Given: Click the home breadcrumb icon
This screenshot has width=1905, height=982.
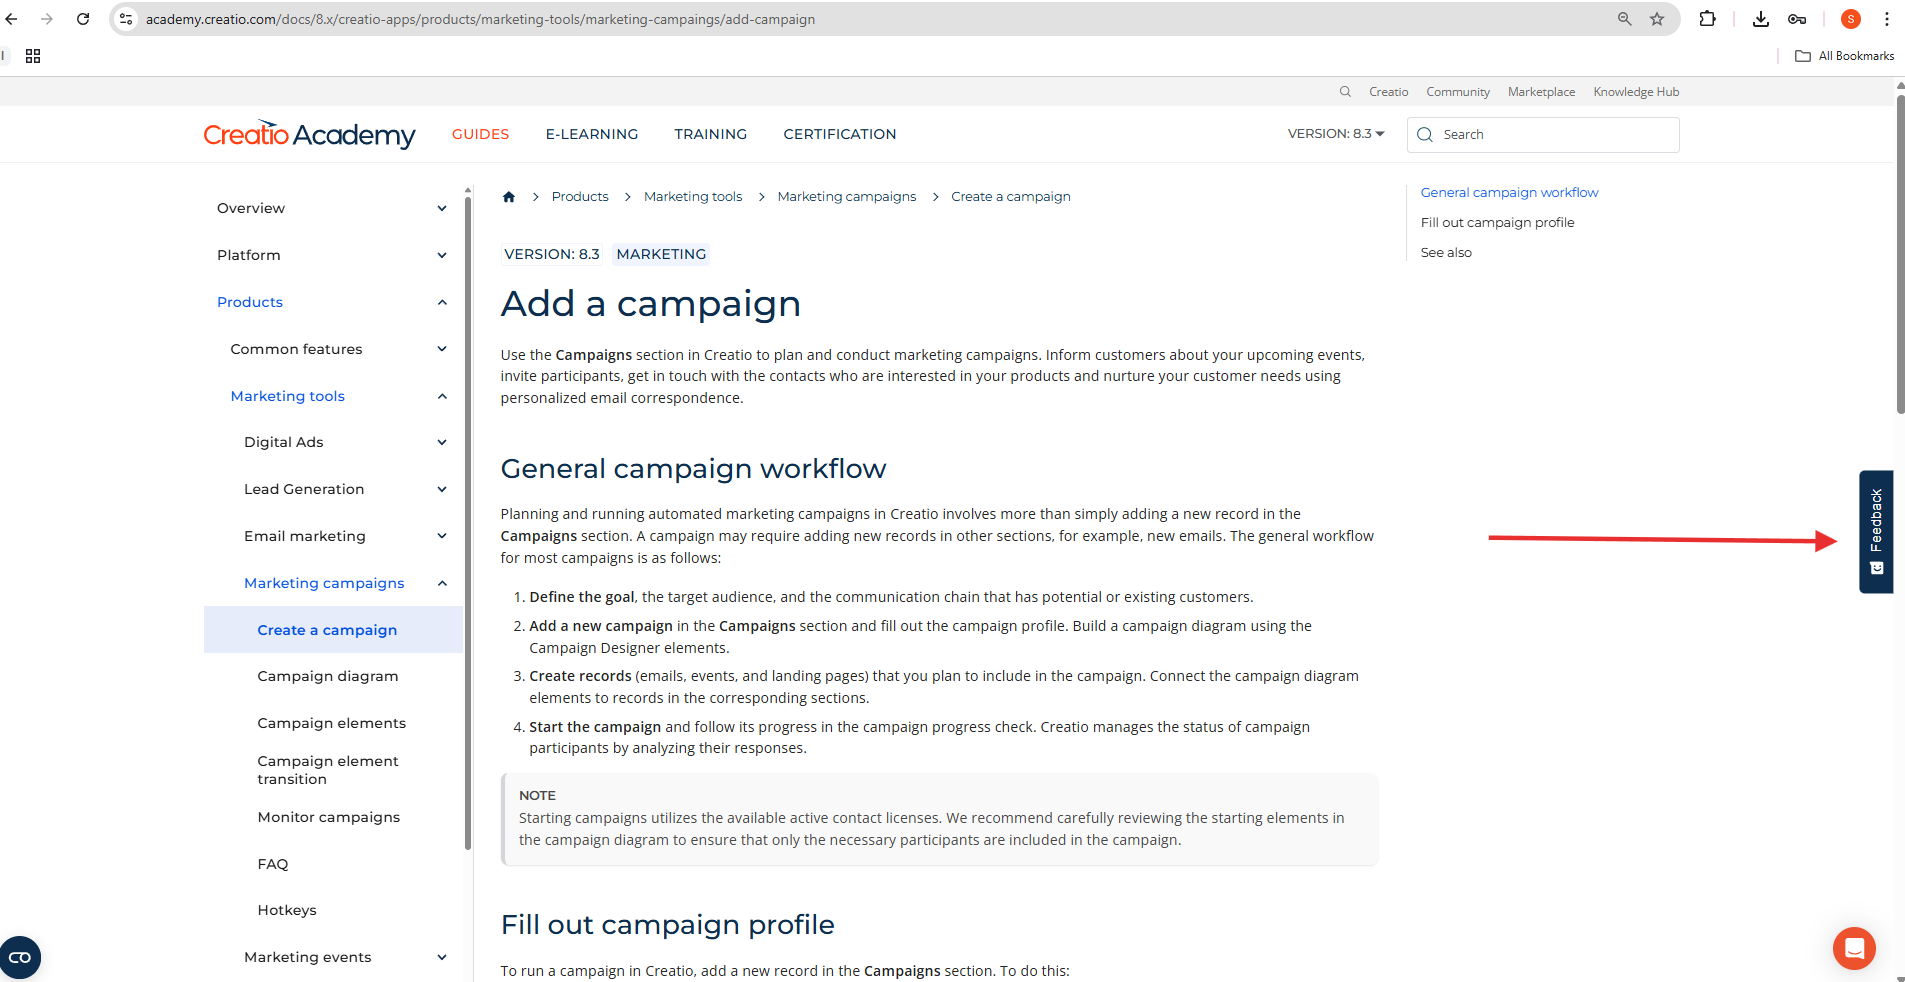Looking at the screenshot, I should [509, 197].
